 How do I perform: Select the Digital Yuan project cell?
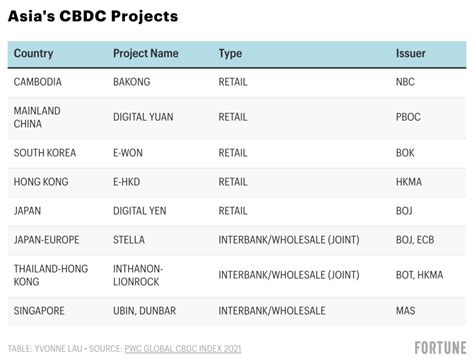tap(143, 117)
